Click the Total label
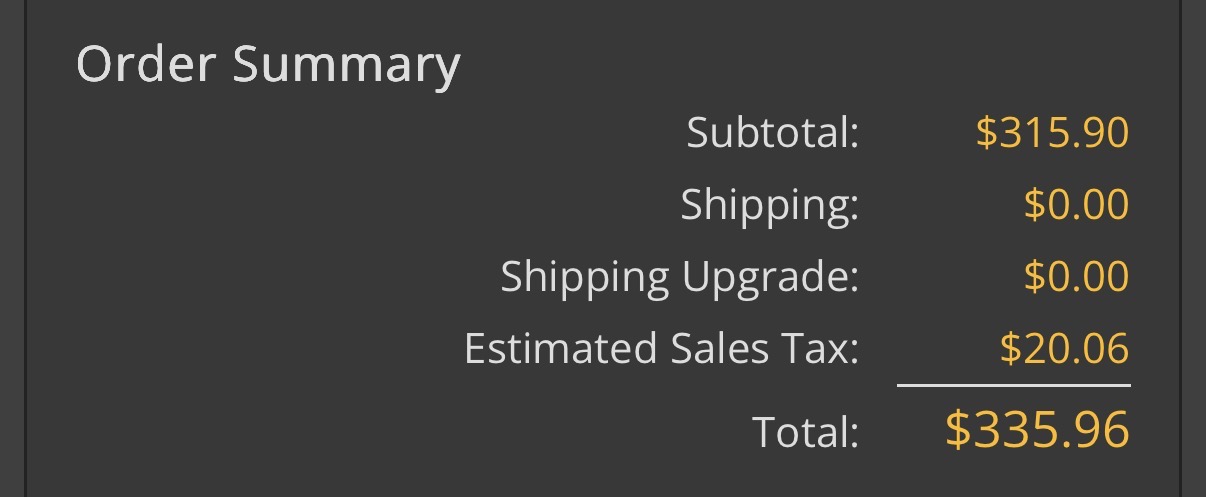1206x497 pixels. 805,431
